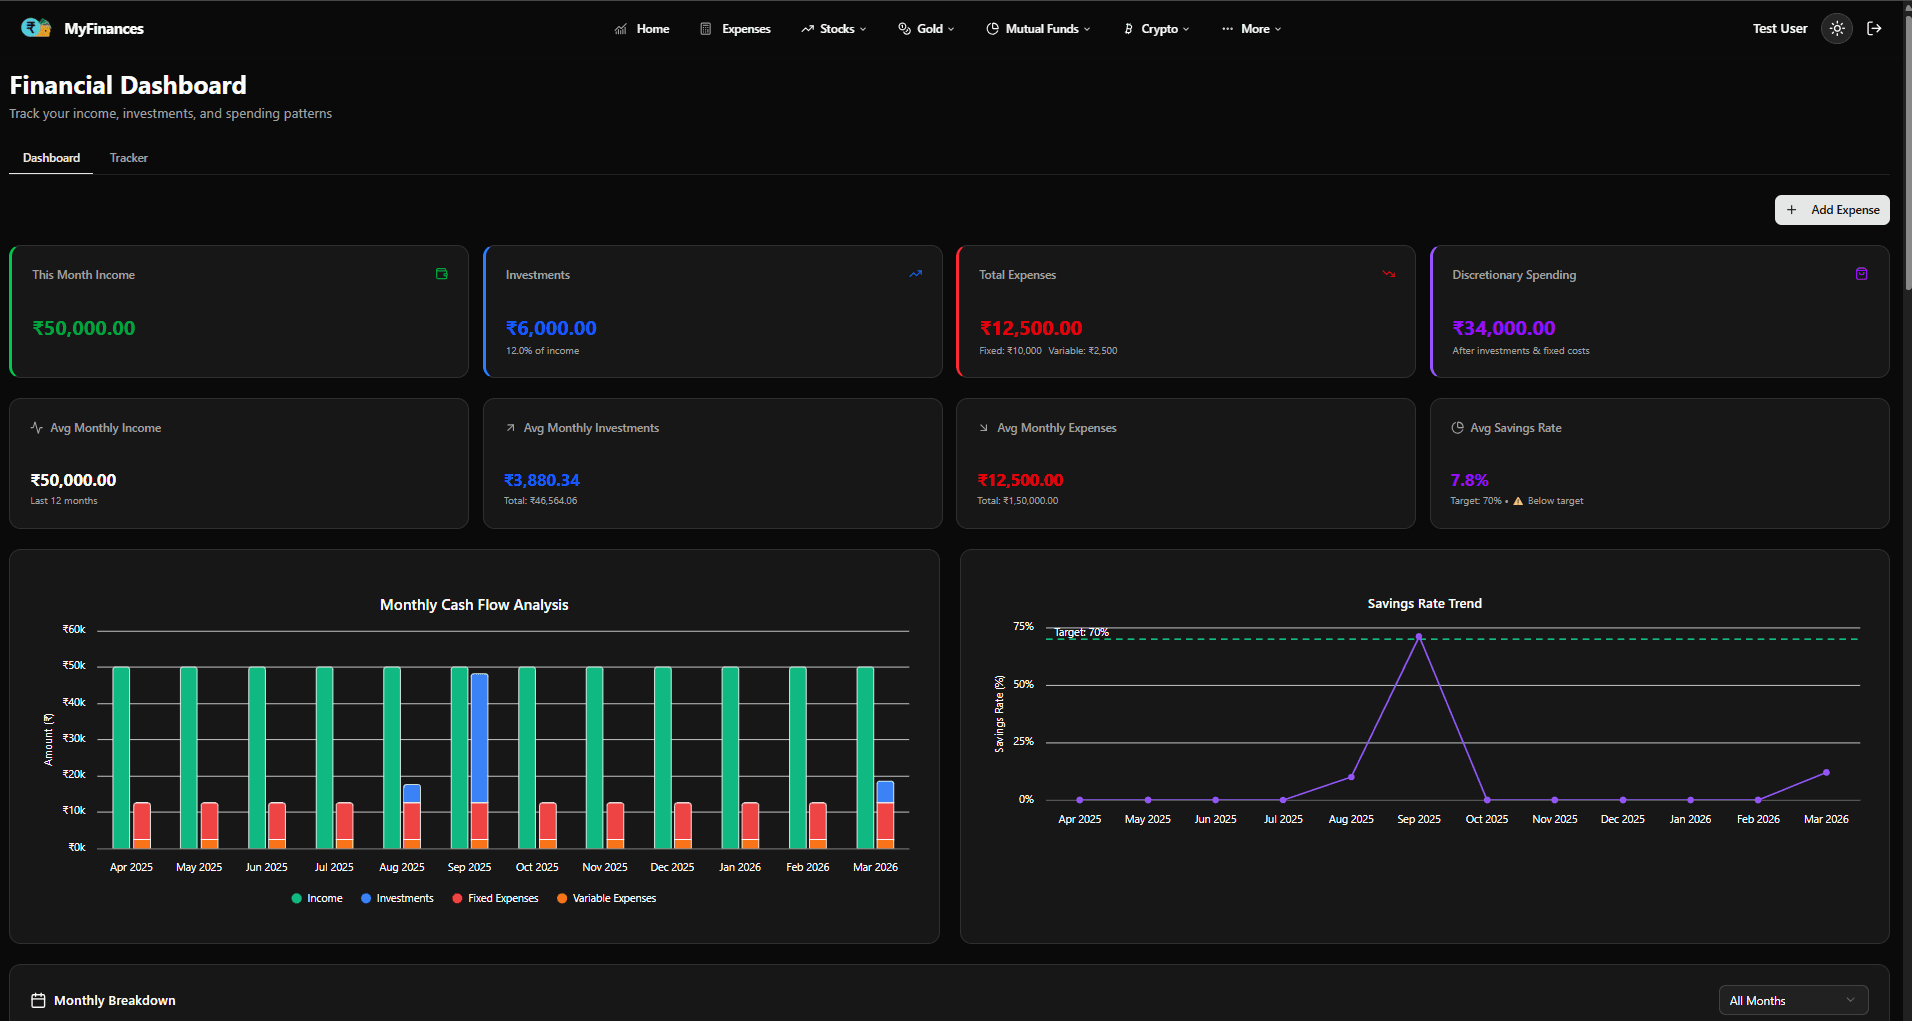The image size is (1912, 1021).
Task: Click the pie chart icon beside Avg Savings Rate
Action: 1457,428
